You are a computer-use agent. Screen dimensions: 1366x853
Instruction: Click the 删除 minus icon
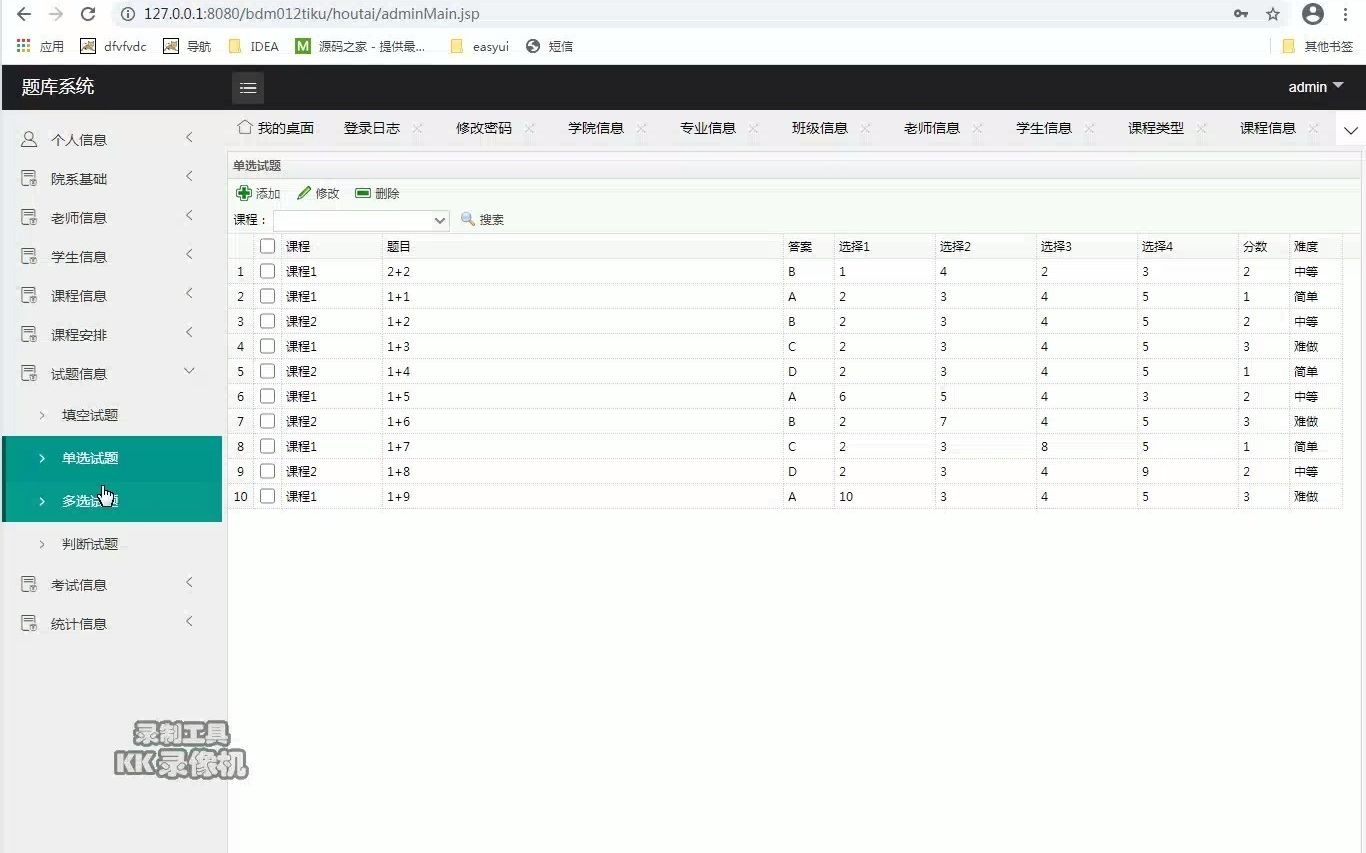pos(363,193)
